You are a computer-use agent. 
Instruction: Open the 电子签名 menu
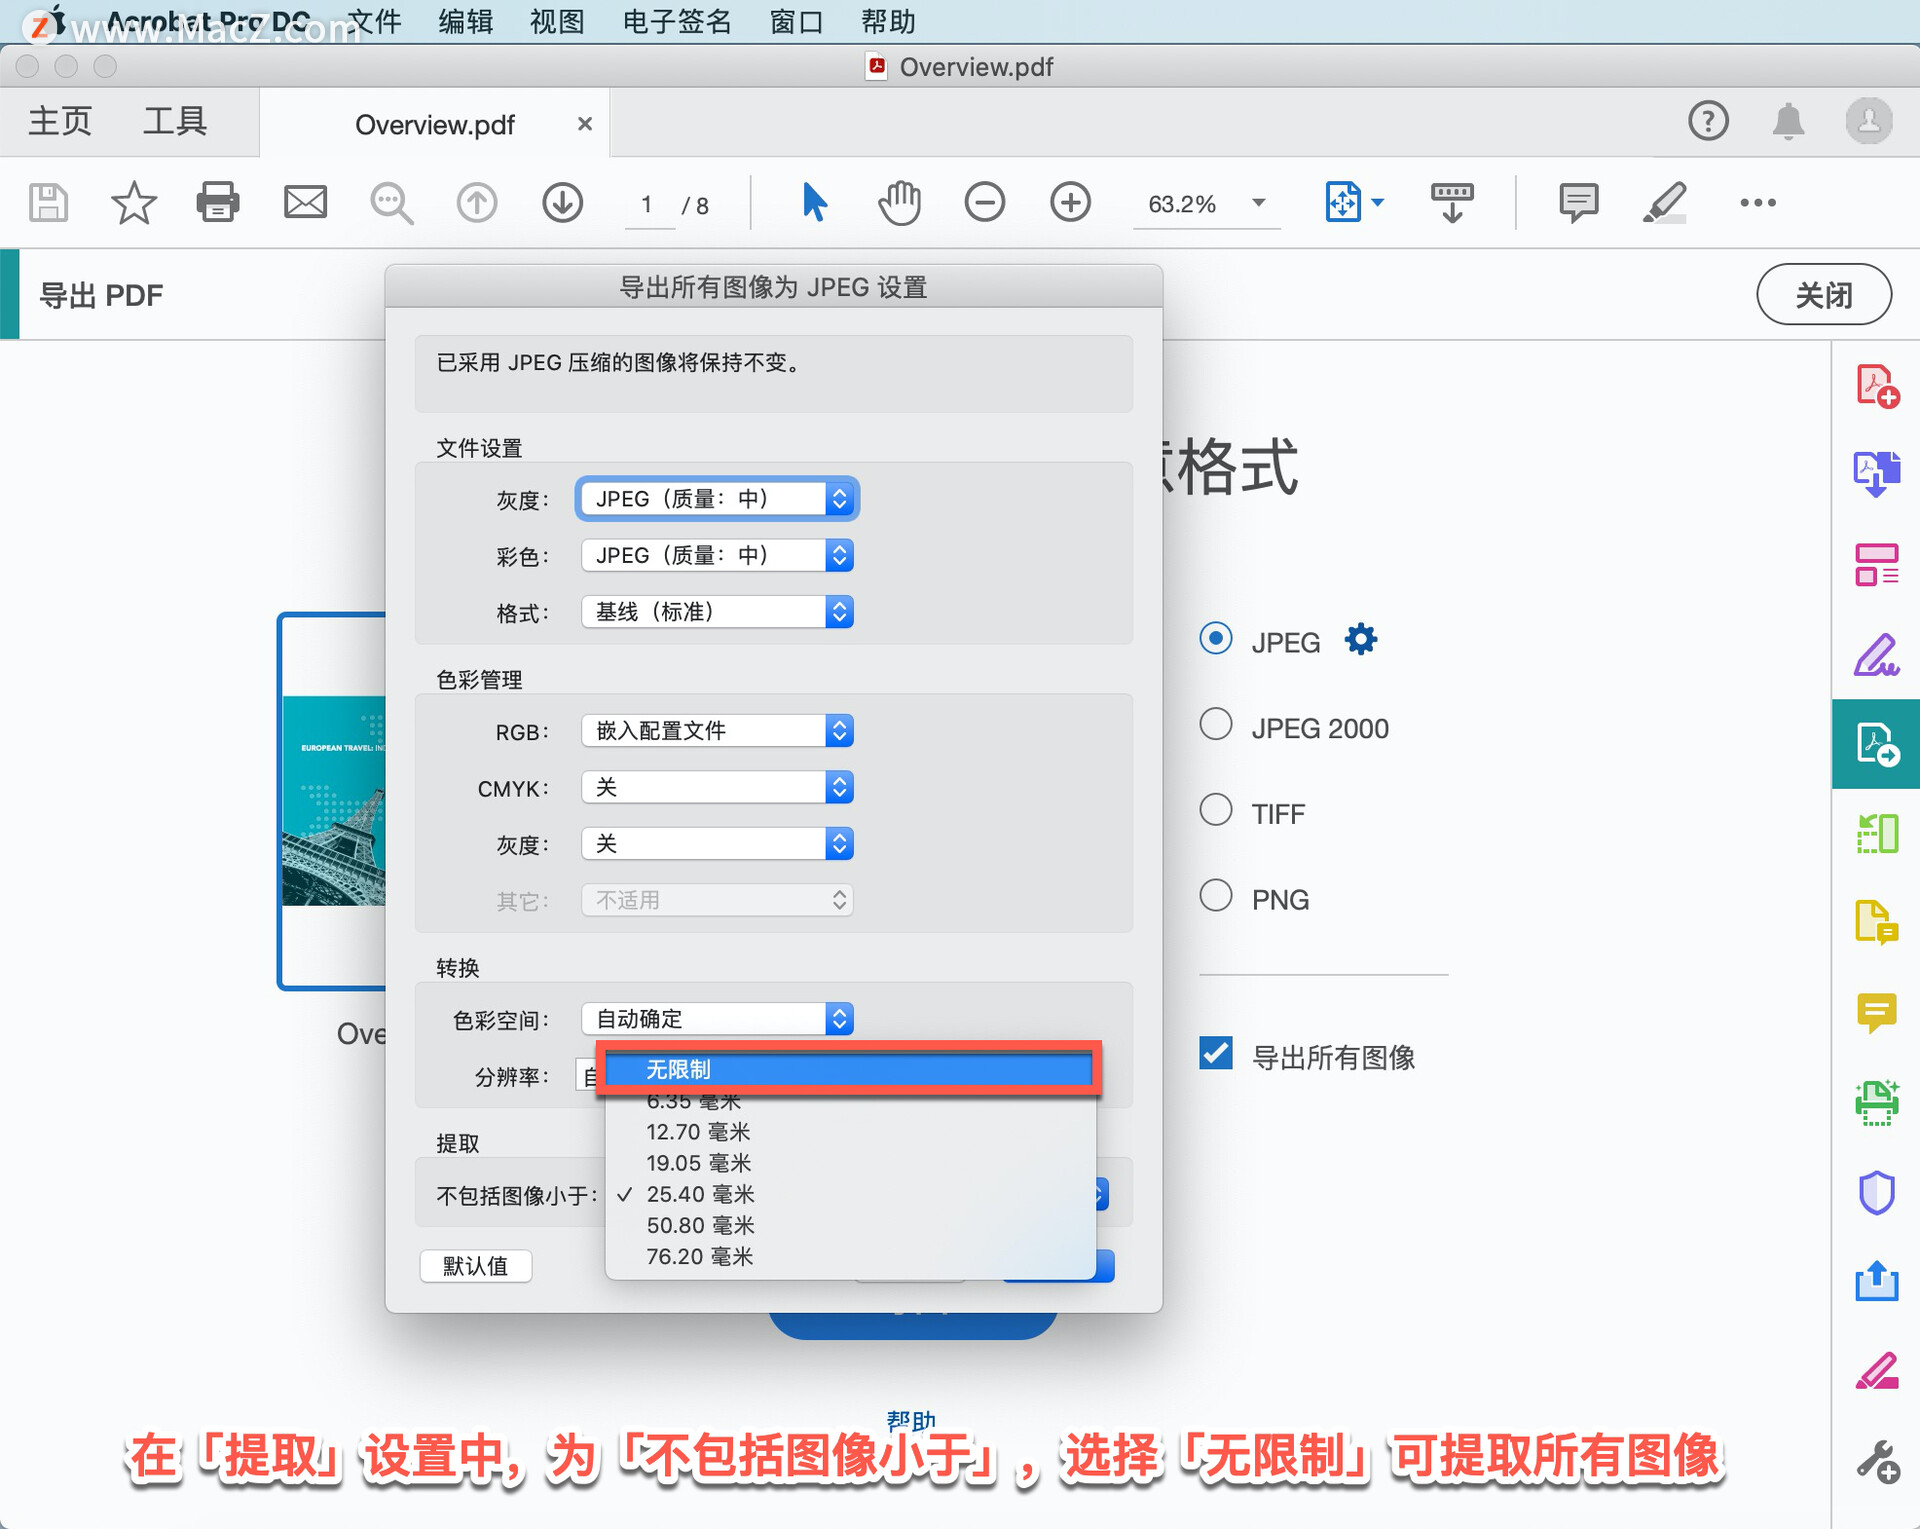point(676,21)
